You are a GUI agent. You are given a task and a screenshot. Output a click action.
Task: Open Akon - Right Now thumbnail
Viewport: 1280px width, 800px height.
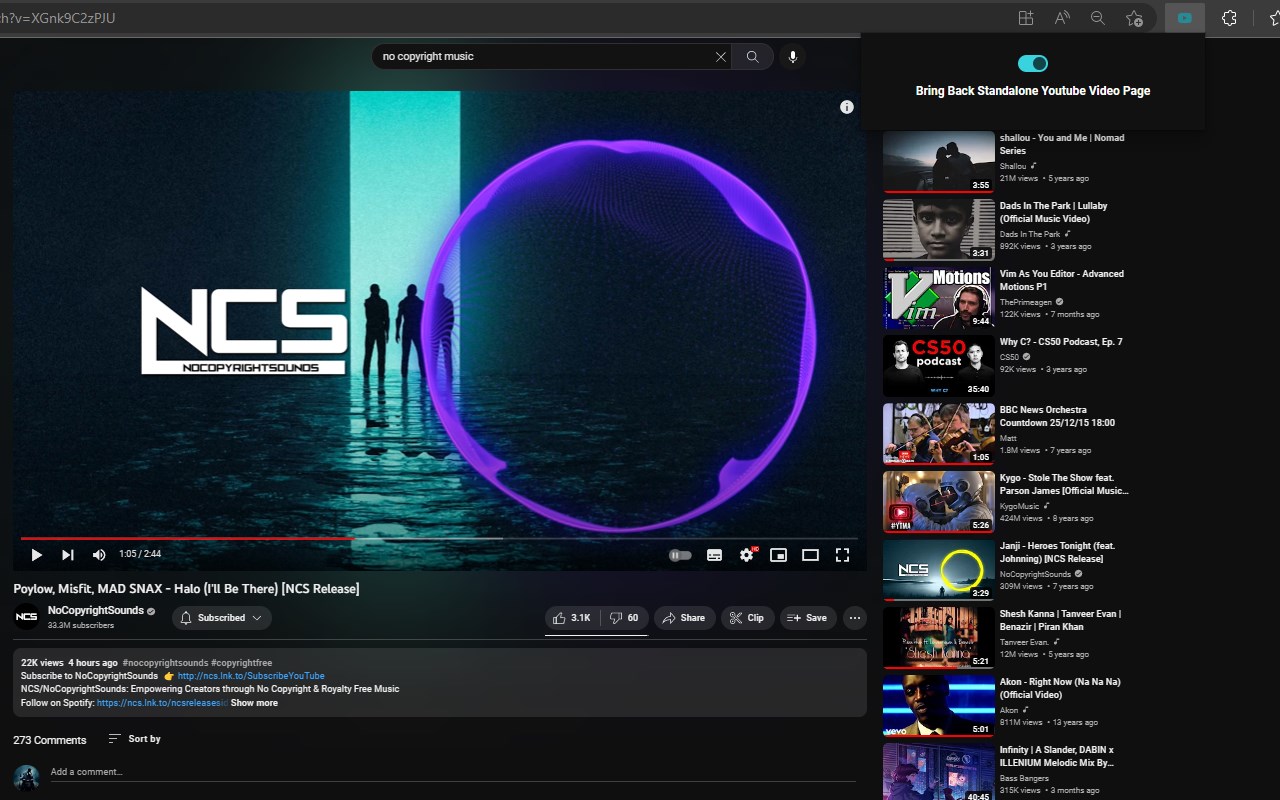[x=939, y=705]
